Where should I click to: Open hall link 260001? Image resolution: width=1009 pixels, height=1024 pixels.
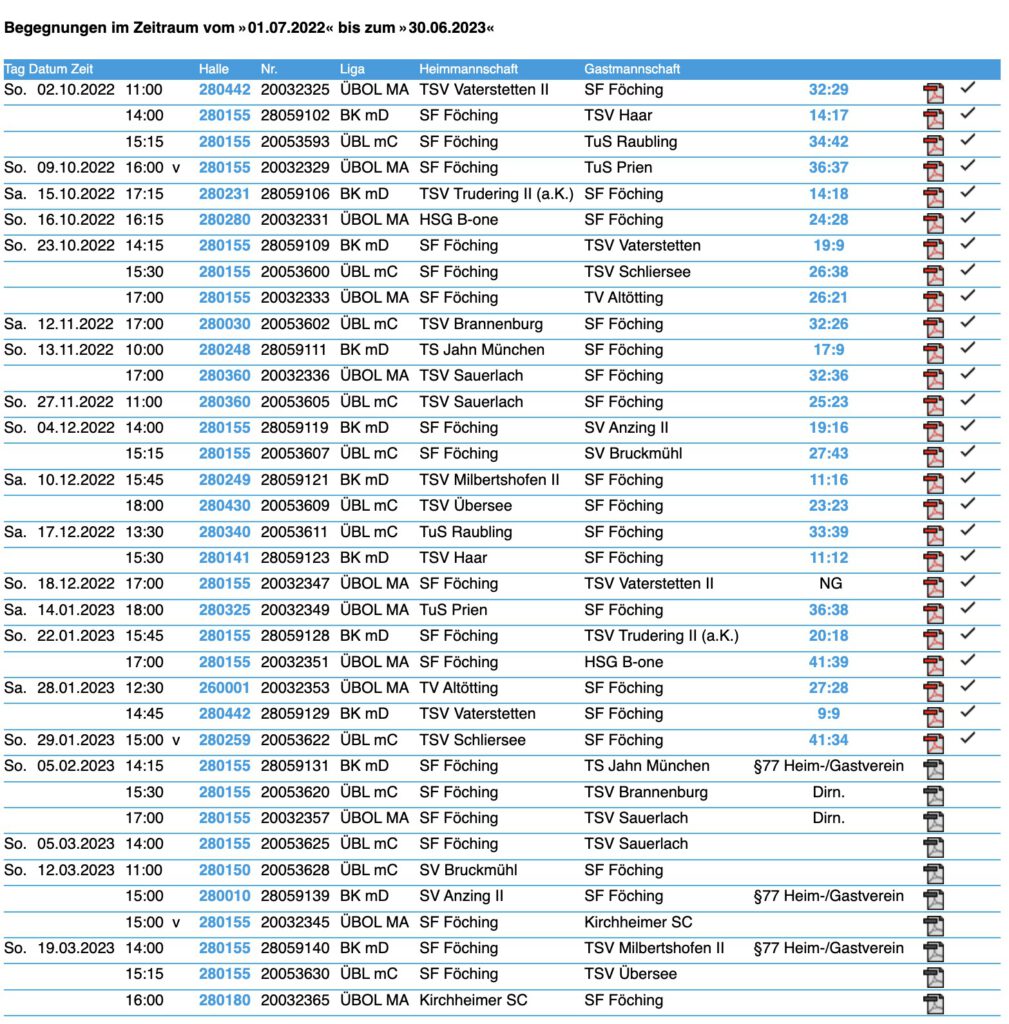click(x=224, y=688)
